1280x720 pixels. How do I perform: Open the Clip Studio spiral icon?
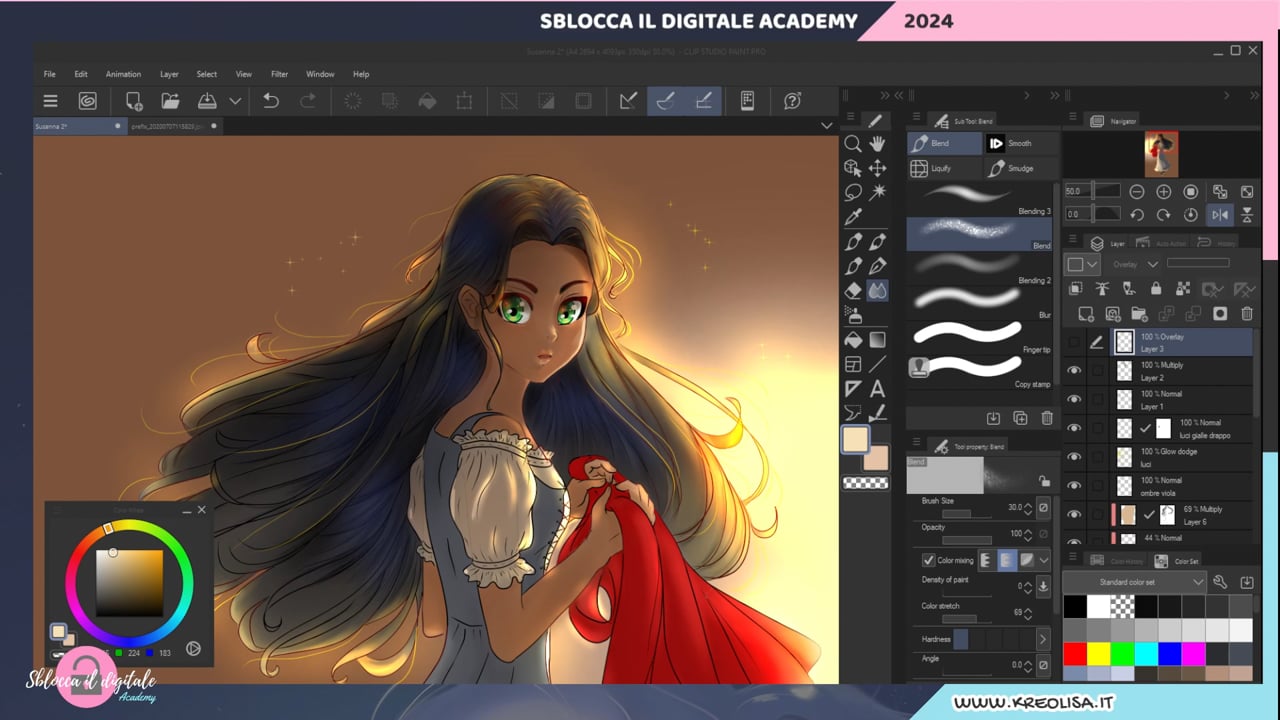point(87,100)
